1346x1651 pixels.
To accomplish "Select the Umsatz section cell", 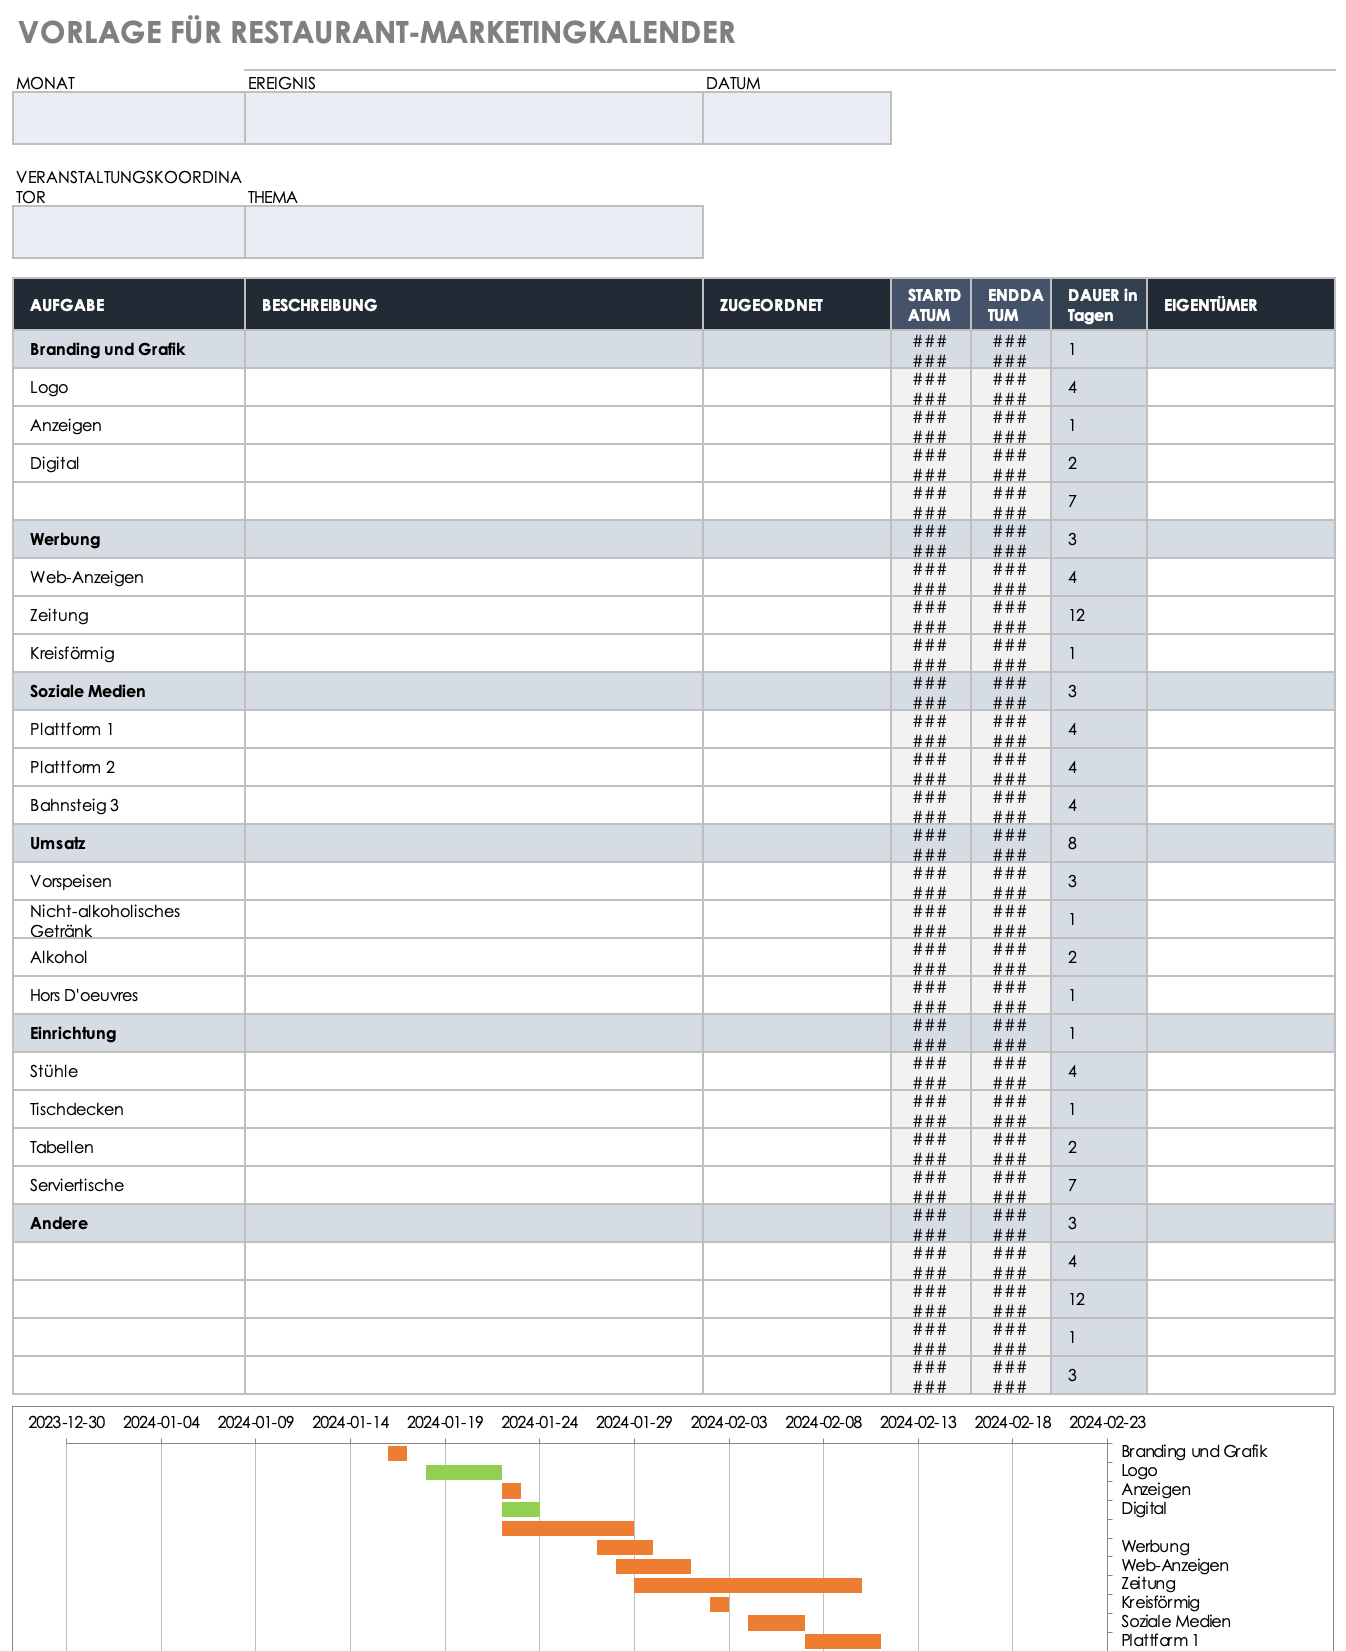I will (x=129, y=843).
